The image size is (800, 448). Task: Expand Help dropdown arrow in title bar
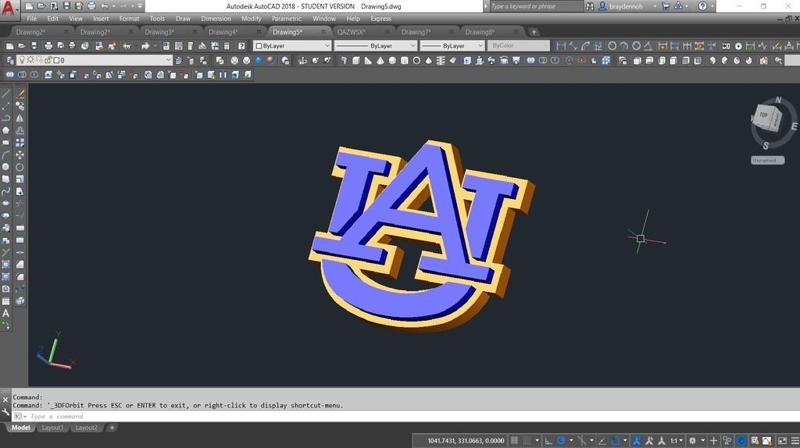(712, 7)
